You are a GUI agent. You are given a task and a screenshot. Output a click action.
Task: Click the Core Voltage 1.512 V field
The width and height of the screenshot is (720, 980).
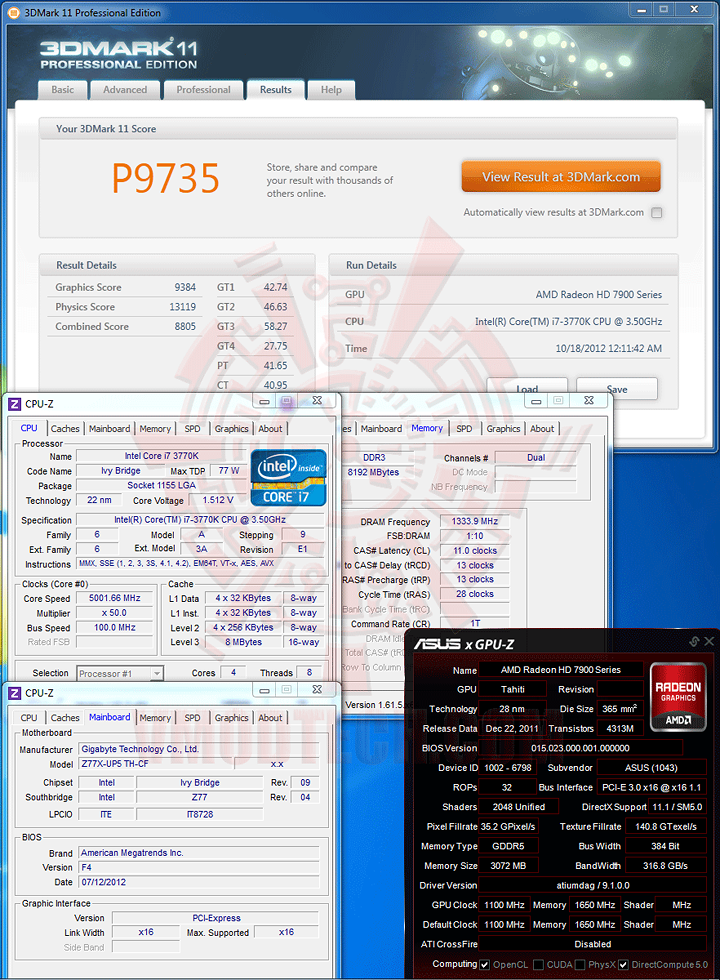tap(218, 500)
